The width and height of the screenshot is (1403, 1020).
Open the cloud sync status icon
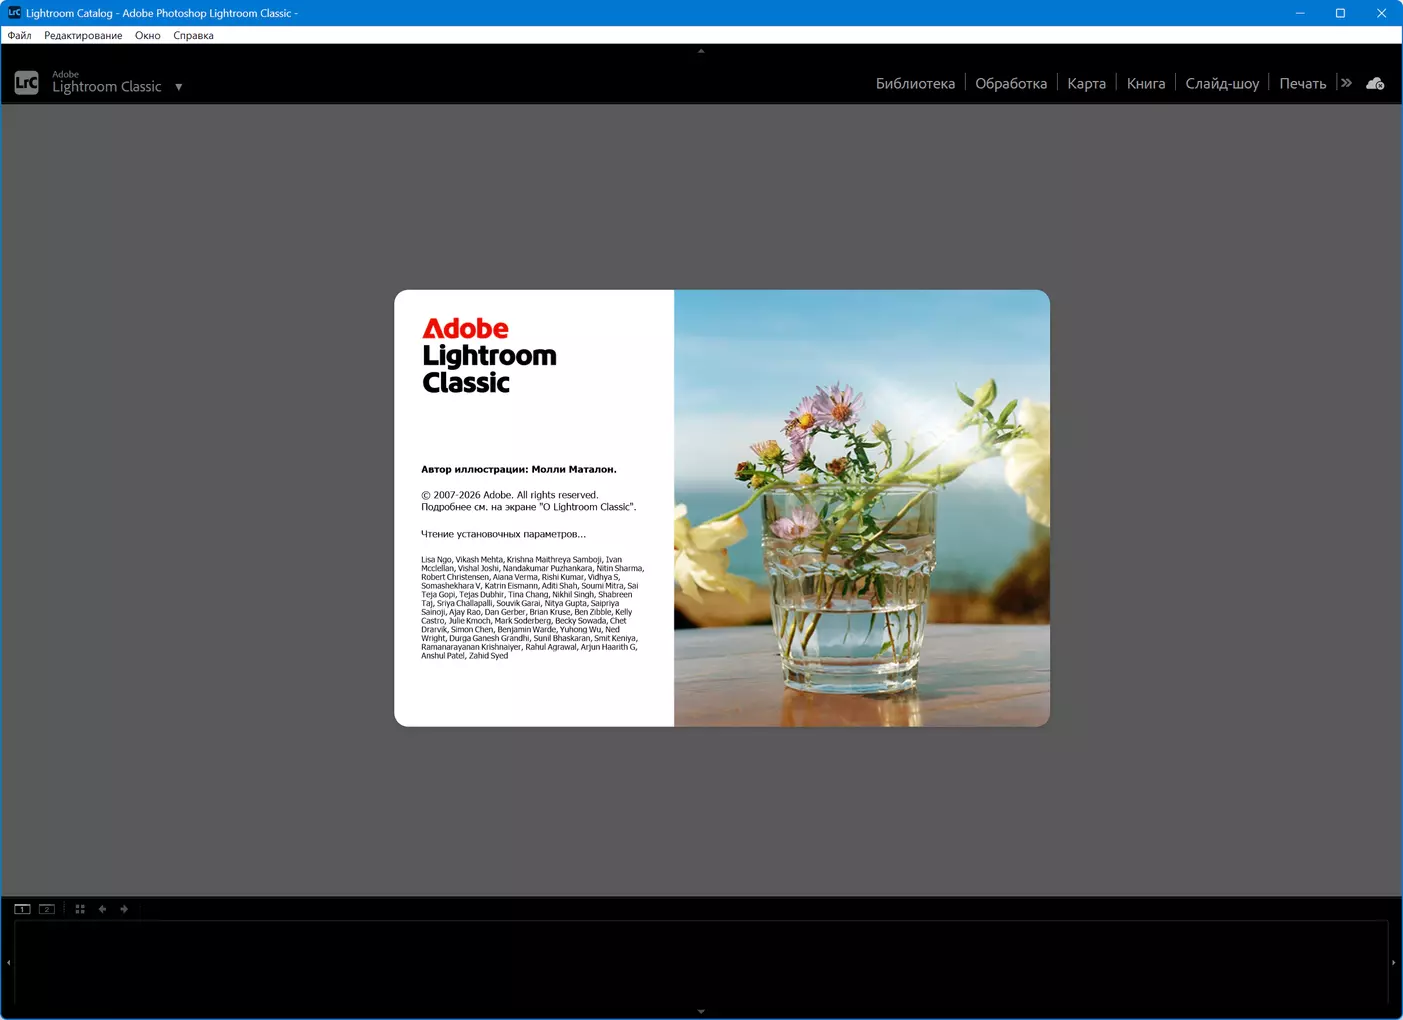point(1375,84)
